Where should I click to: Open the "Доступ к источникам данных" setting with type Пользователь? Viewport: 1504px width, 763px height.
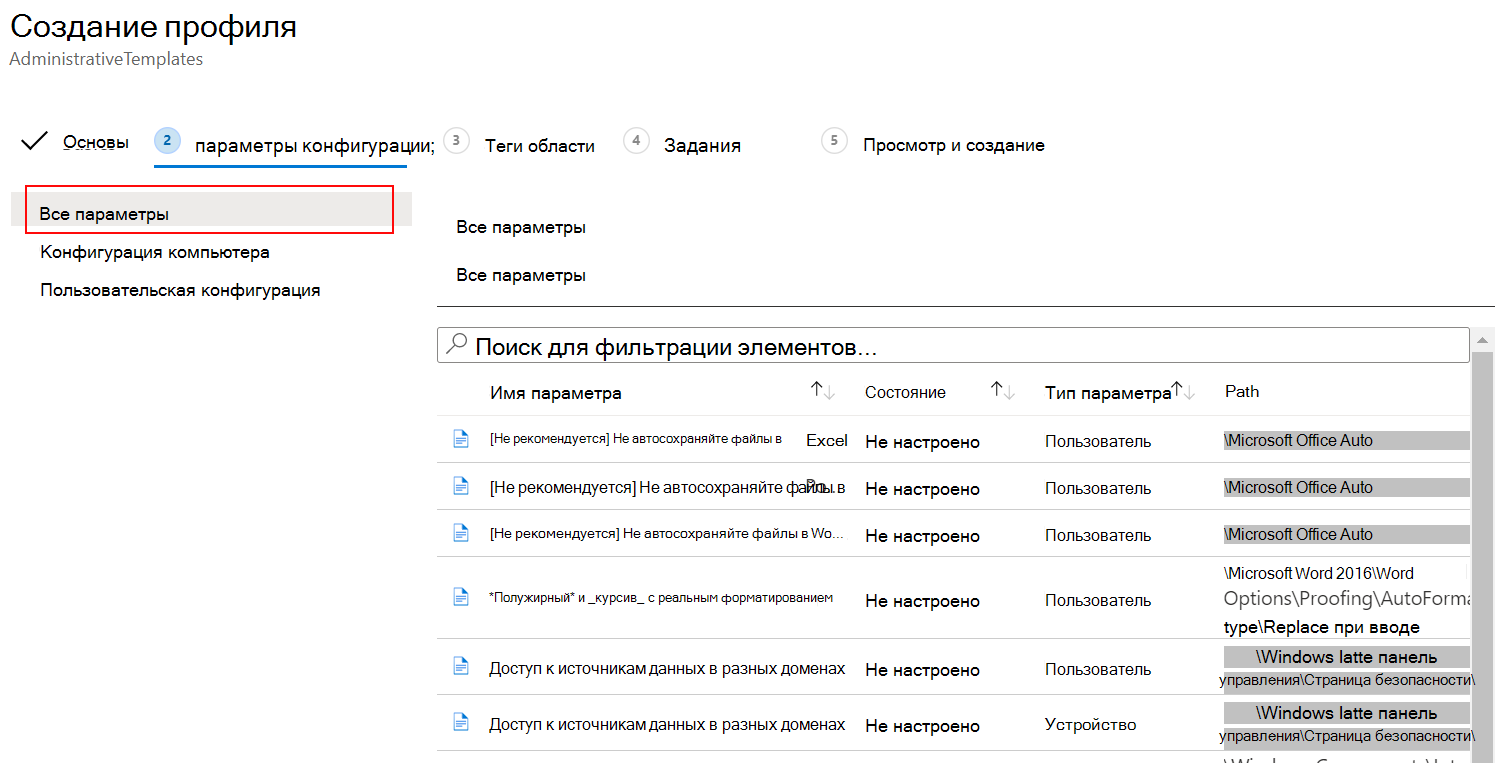coord(667,668)
